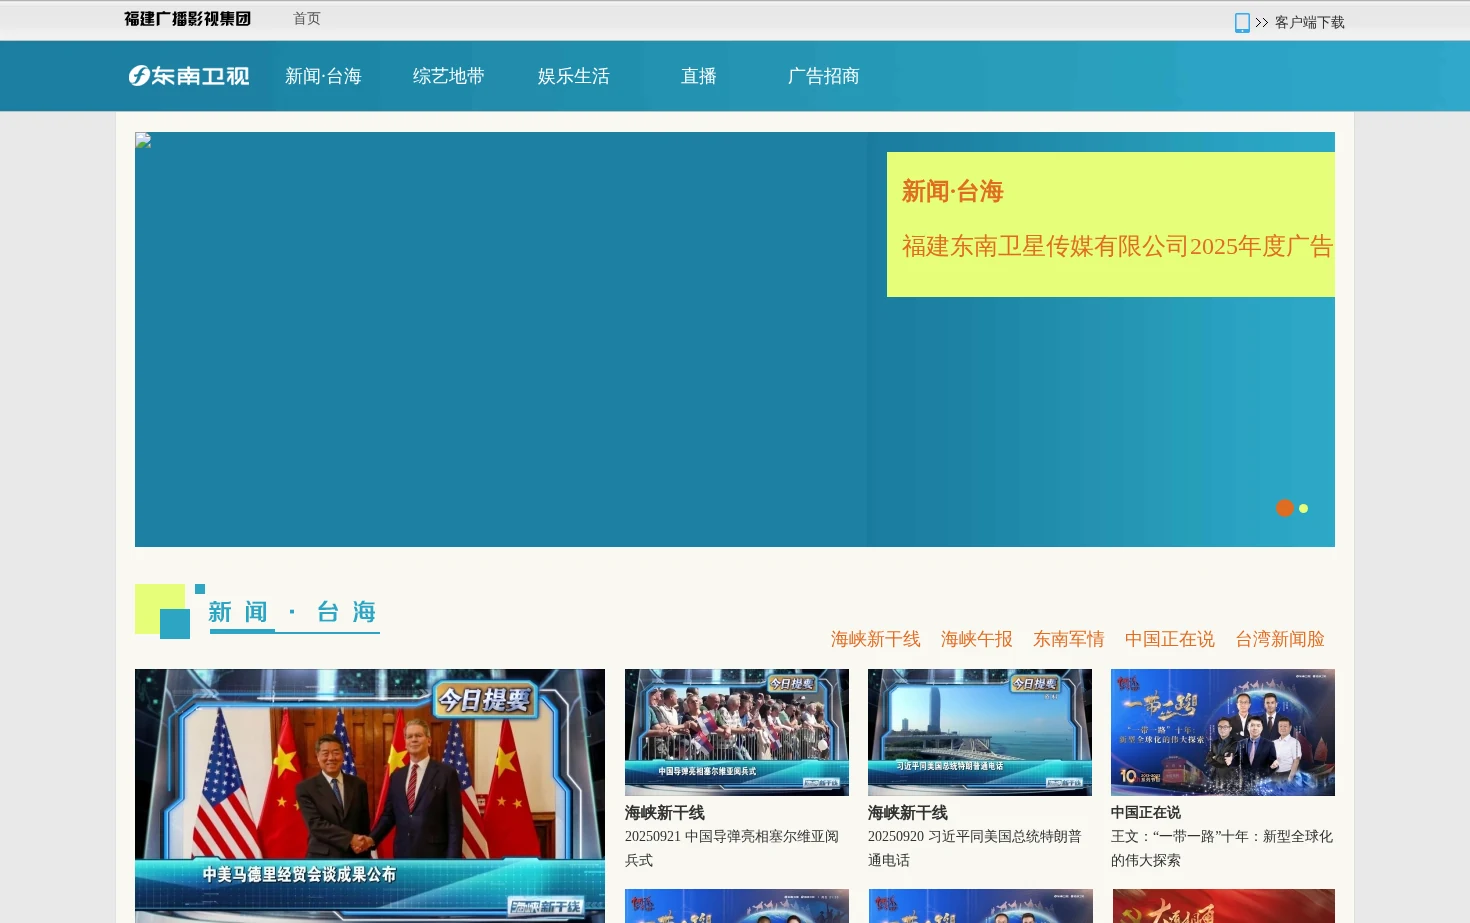Screen dimensions: 1470x923
Task: Switch to the 海峡午报 sub-tab
Action: coord(976,639)
